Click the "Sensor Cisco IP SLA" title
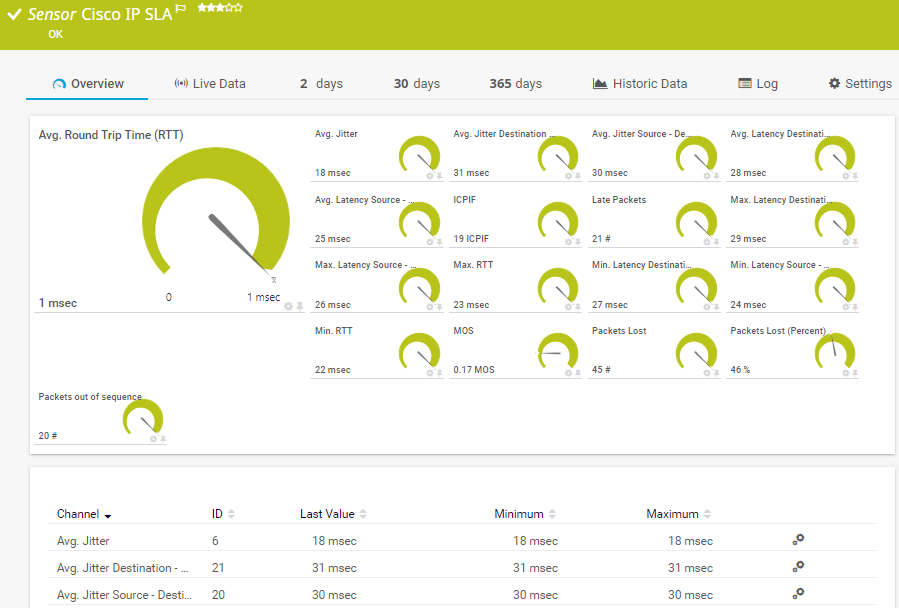Screen dimensions: 899x608 [x=100, y=14]
